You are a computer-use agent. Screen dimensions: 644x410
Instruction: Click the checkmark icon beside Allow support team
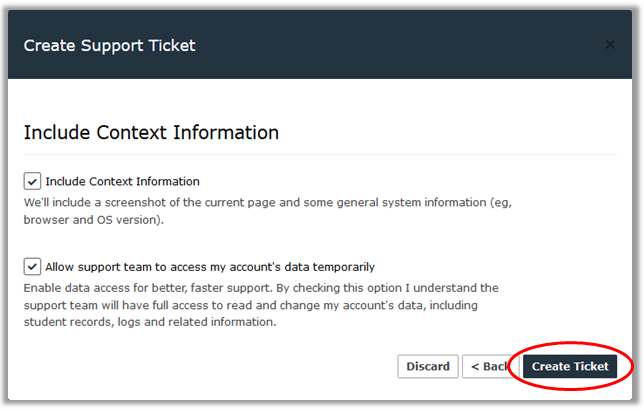coord(32,266)
